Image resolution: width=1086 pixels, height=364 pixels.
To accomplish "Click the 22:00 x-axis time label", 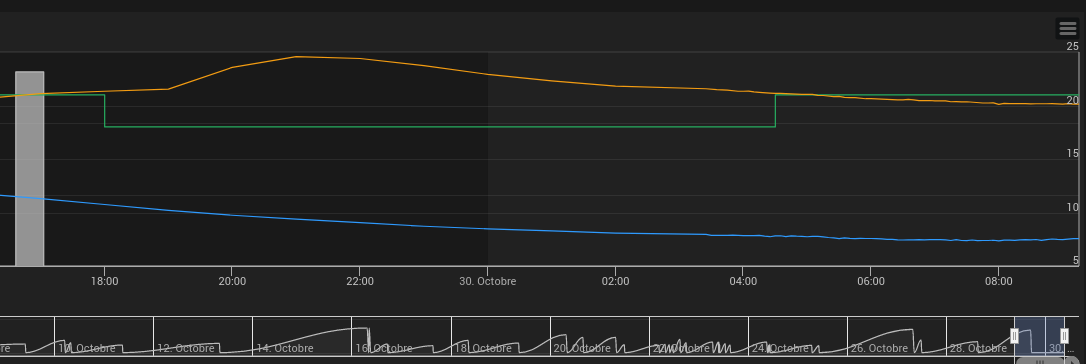I will click(x=359, y=282).
